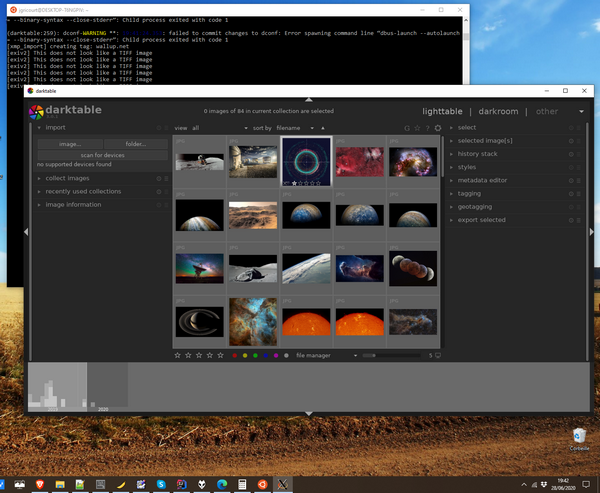Open the file manager layout dropdown

[x=326, y=356]
